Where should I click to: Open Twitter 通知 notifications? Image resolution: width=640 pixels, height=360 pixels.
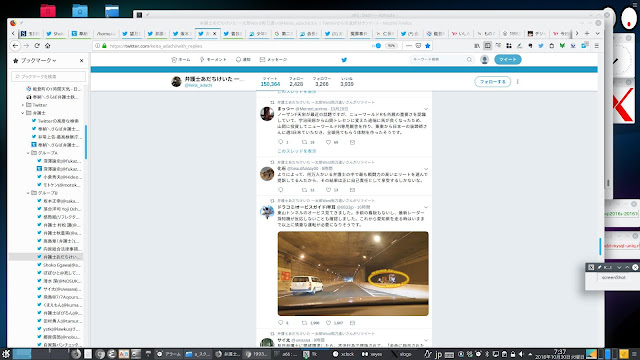pyautogui.click(x=243, y=60)
